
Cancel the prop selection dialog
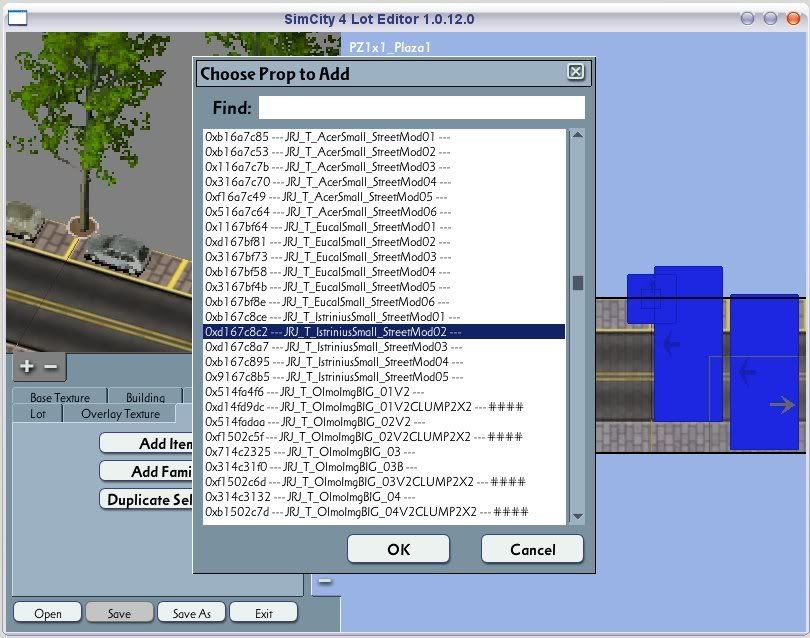click(532, 549)
